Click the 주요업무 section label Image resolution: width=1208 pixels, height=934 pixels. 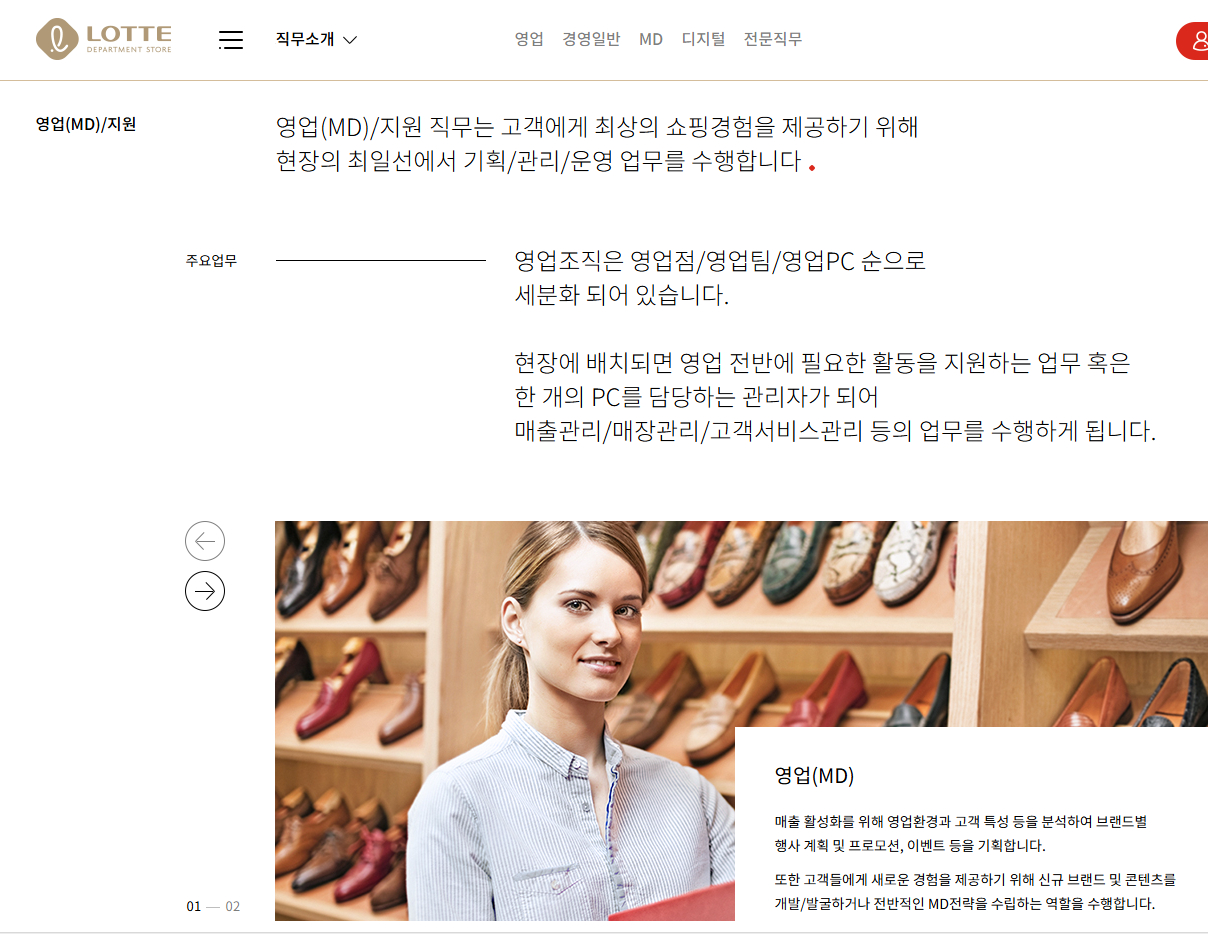pos(211,261)
